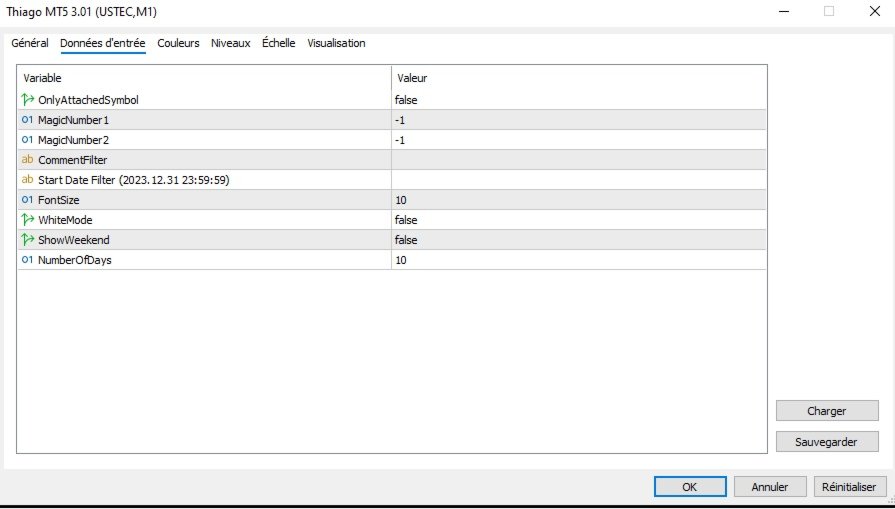The width and height of the screenshot is (895, 509).
Task: Select the MagicNumber1 variable name
Action: point(73,120)
